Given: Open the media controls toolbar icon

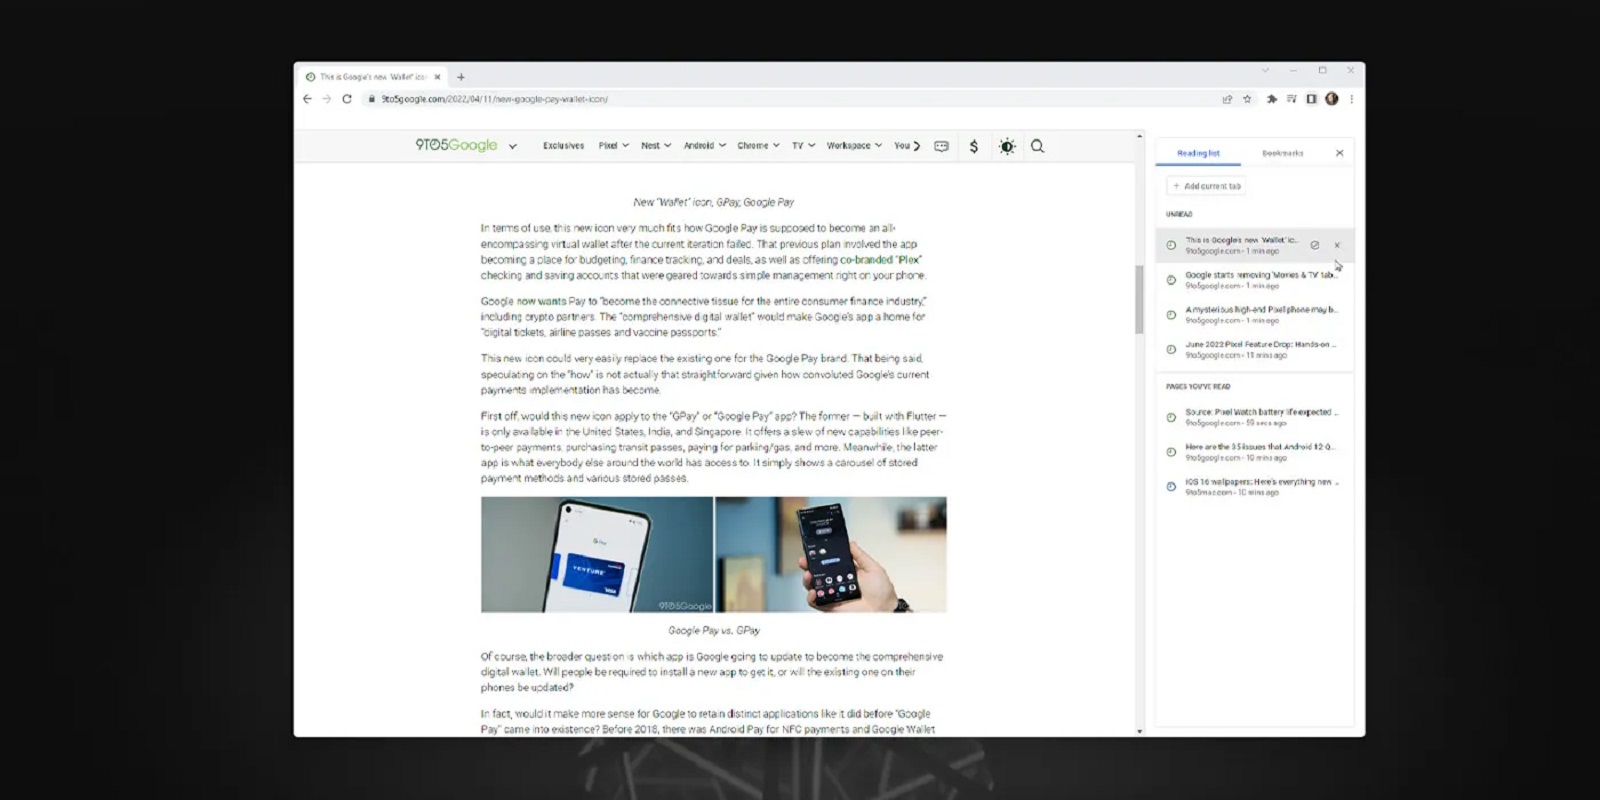Looking at the screenshot, I should (1291, 99).
